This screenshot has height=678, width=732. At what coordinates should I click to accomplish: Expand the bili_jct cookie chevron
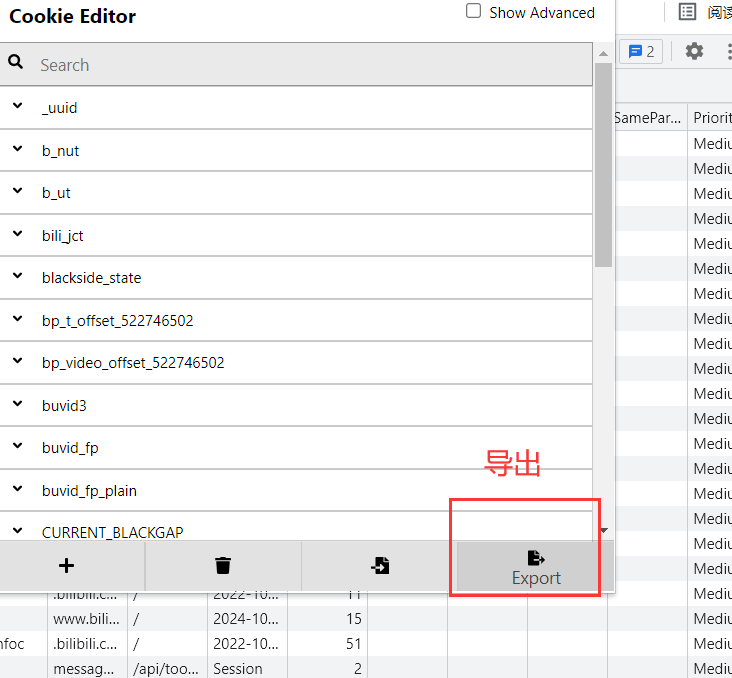[18, 233]
